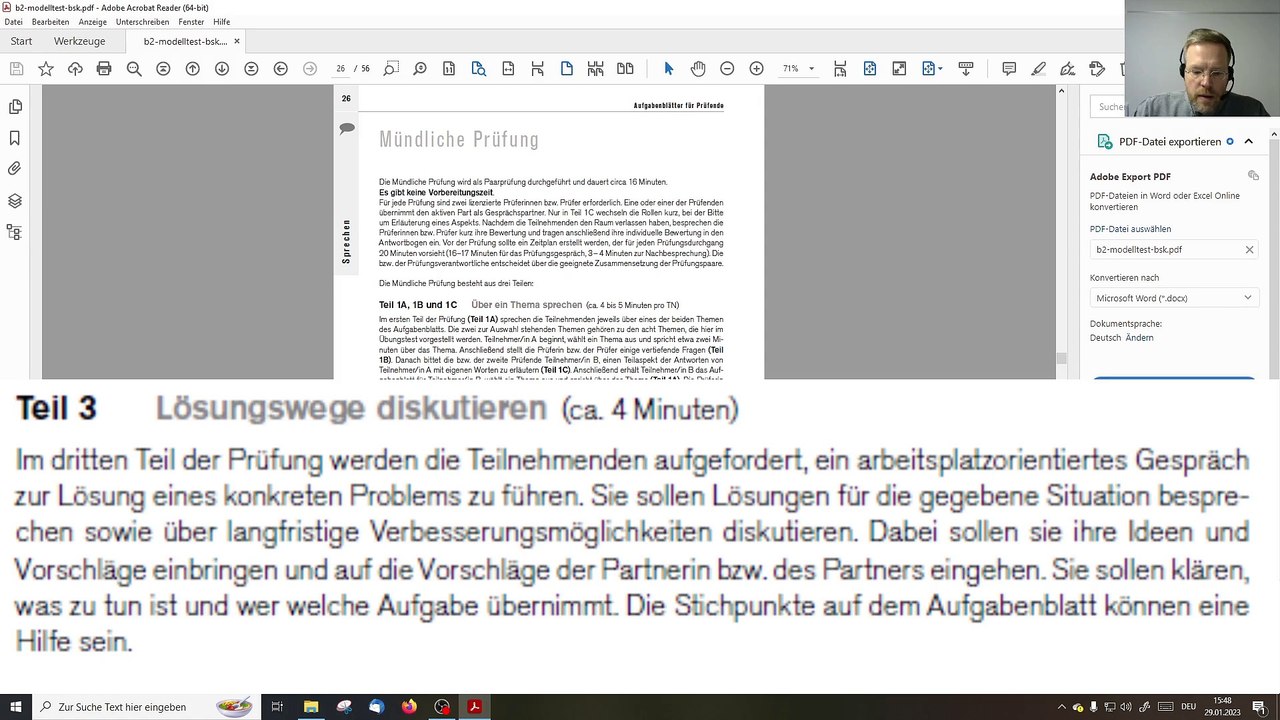Open the notification center icon
The height and width of the screenshot is (720, 1280).
pyautogui.click(x=1262, y=707)
